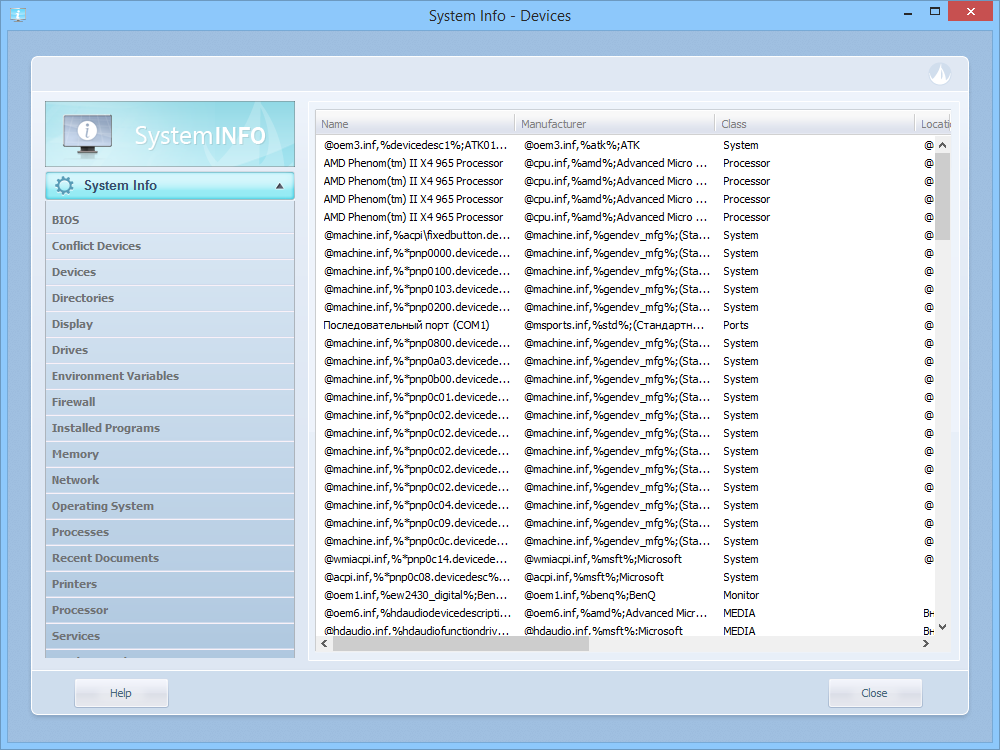The height and width of the screenshot is (750, 1000).
Task: Sort by the Class column header
Action: pyautogui.click(x=814, y=124)
